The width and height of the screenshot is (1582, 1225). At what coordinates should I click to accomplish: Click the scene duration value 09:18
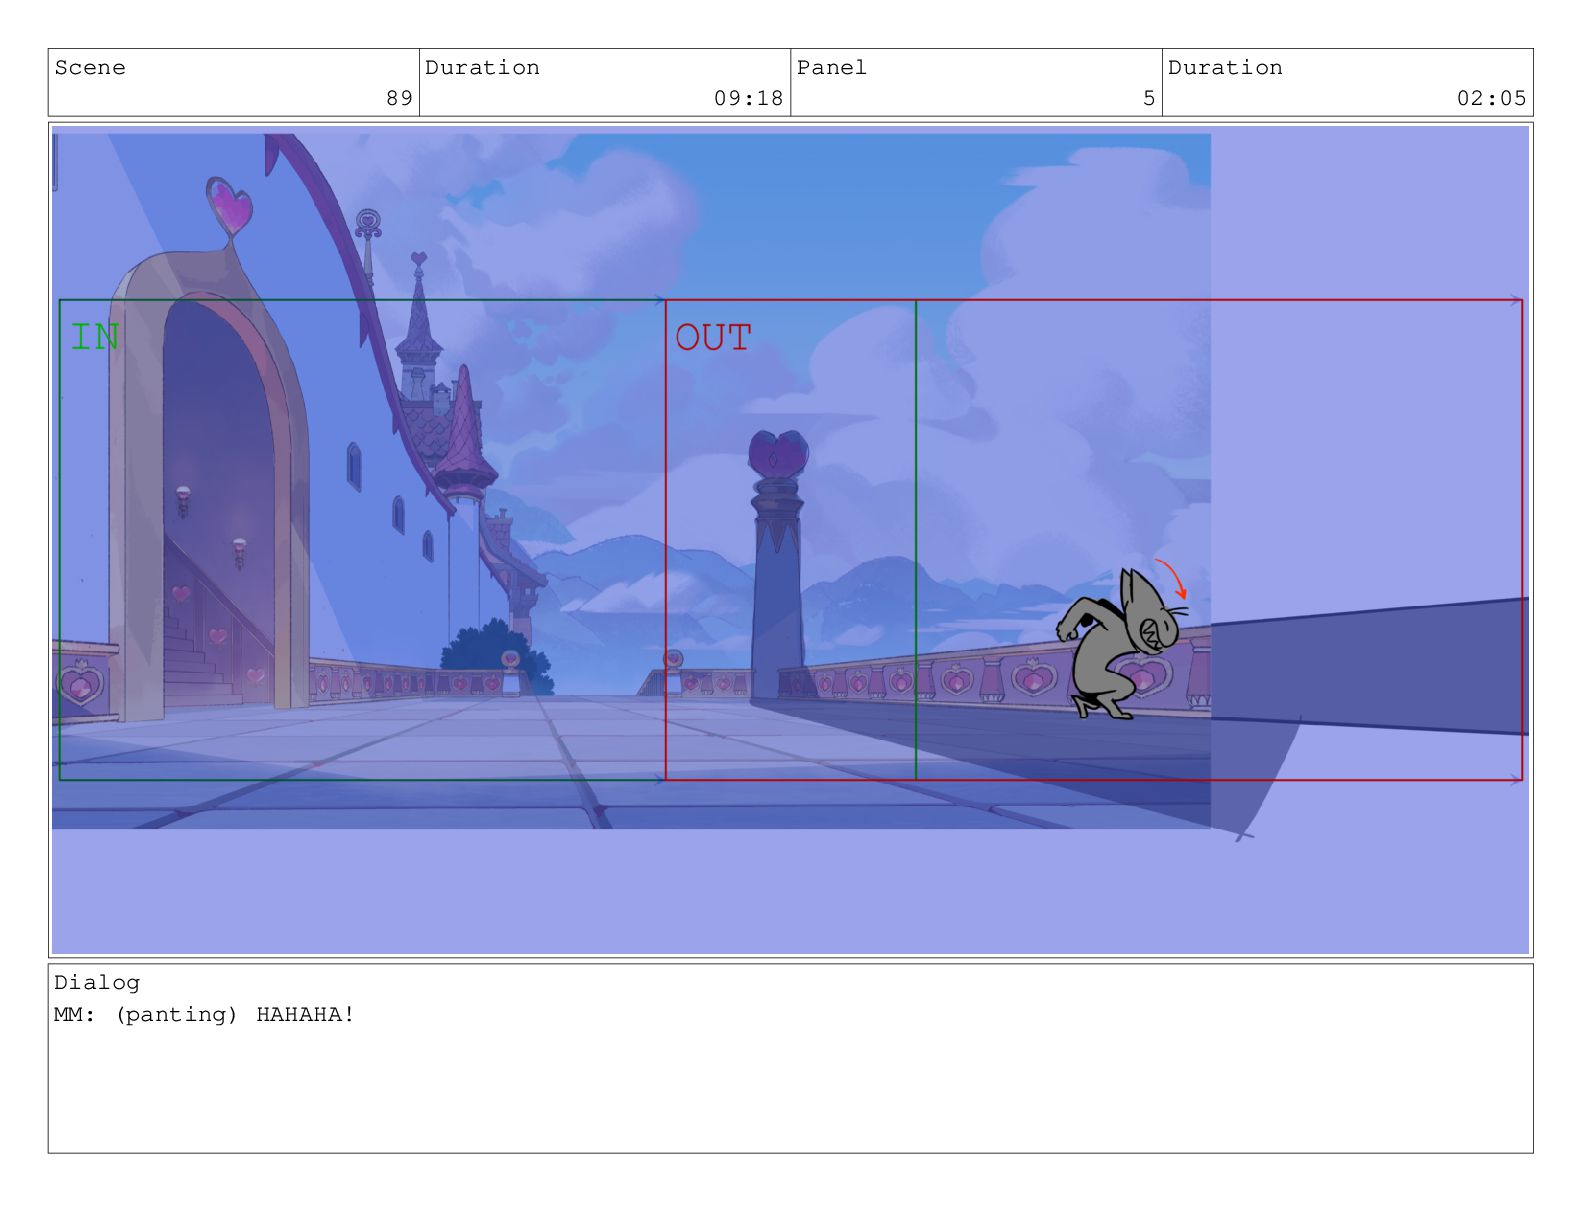[x=748, y=98]
